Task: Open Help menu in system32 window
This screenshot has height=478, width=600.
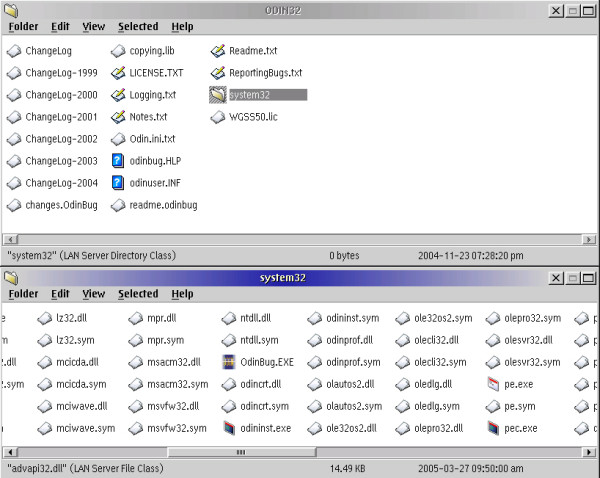Action: coord(182,294)
